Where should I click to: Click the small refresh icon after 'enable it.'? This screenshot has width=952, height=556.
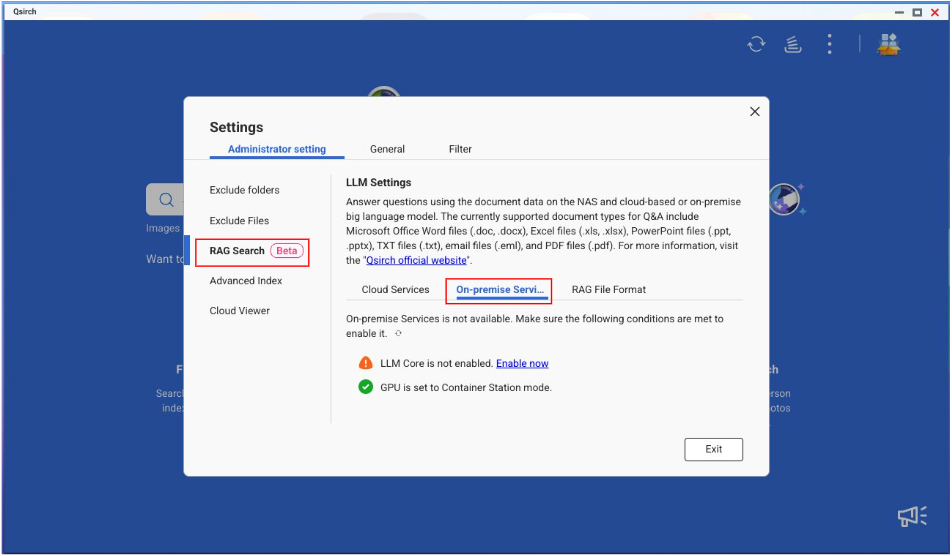tap(398, 334)
